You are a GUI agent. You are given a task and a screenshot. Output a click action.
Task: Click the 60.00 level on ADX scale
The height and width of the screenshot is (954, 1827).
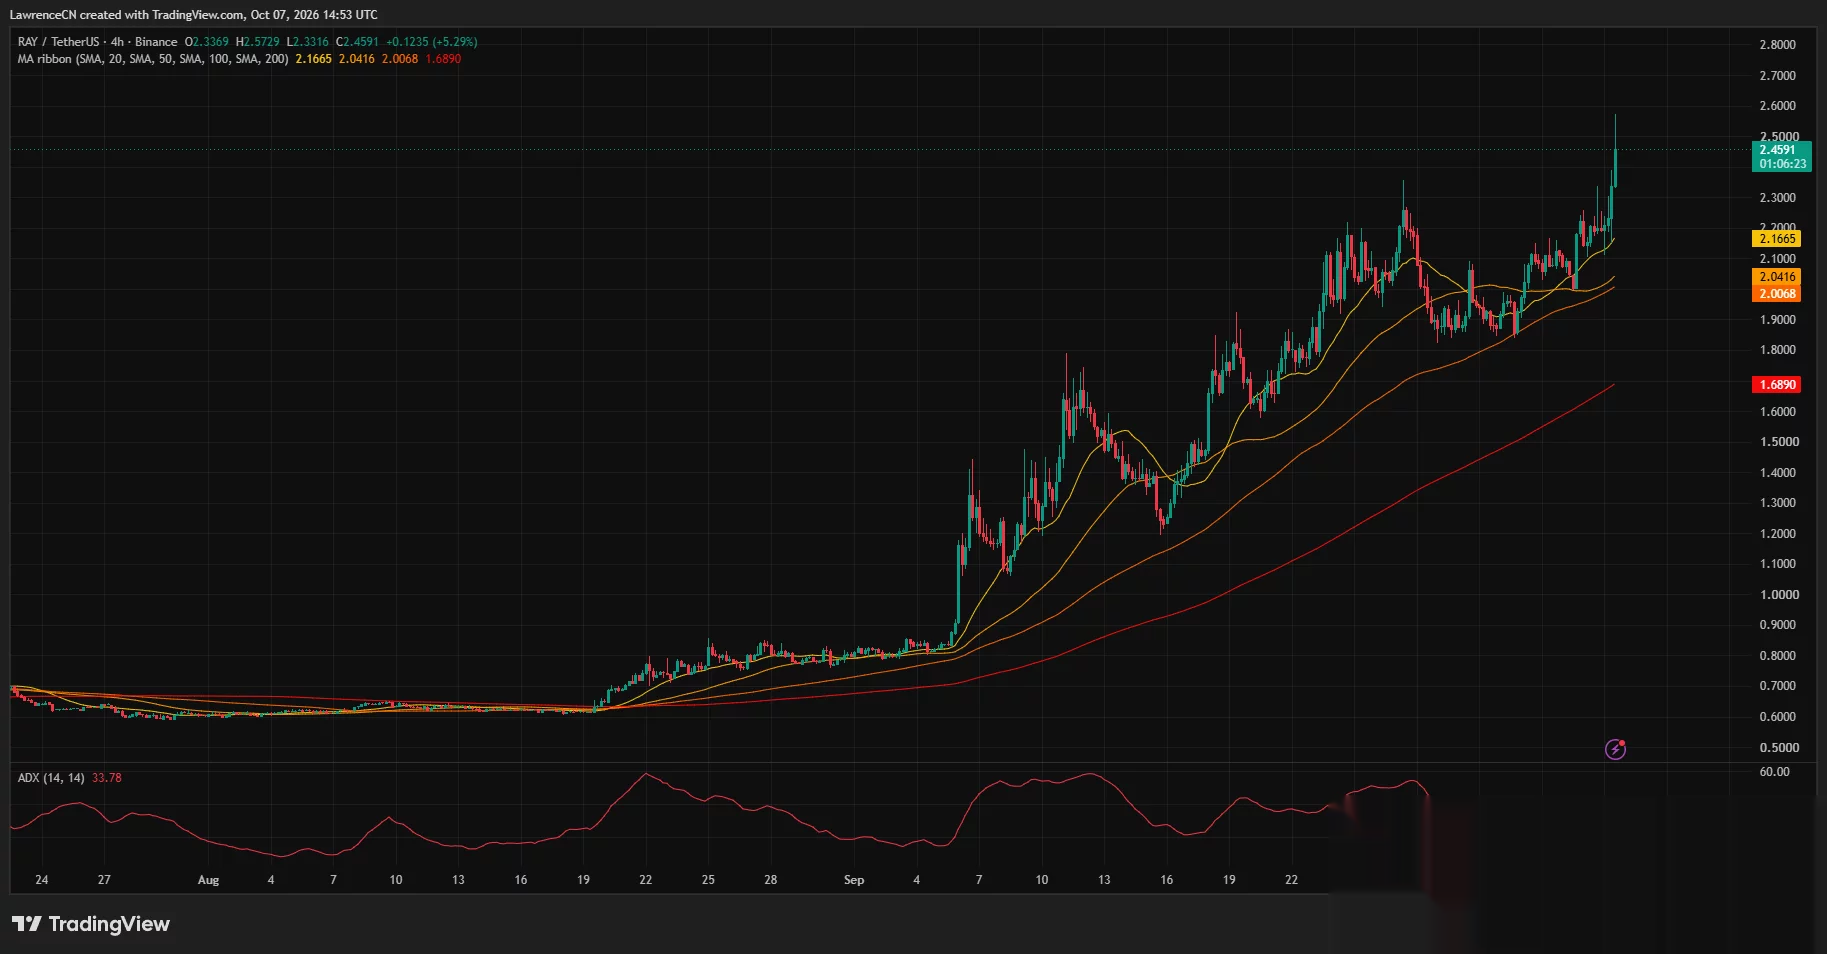(1775, 772)
